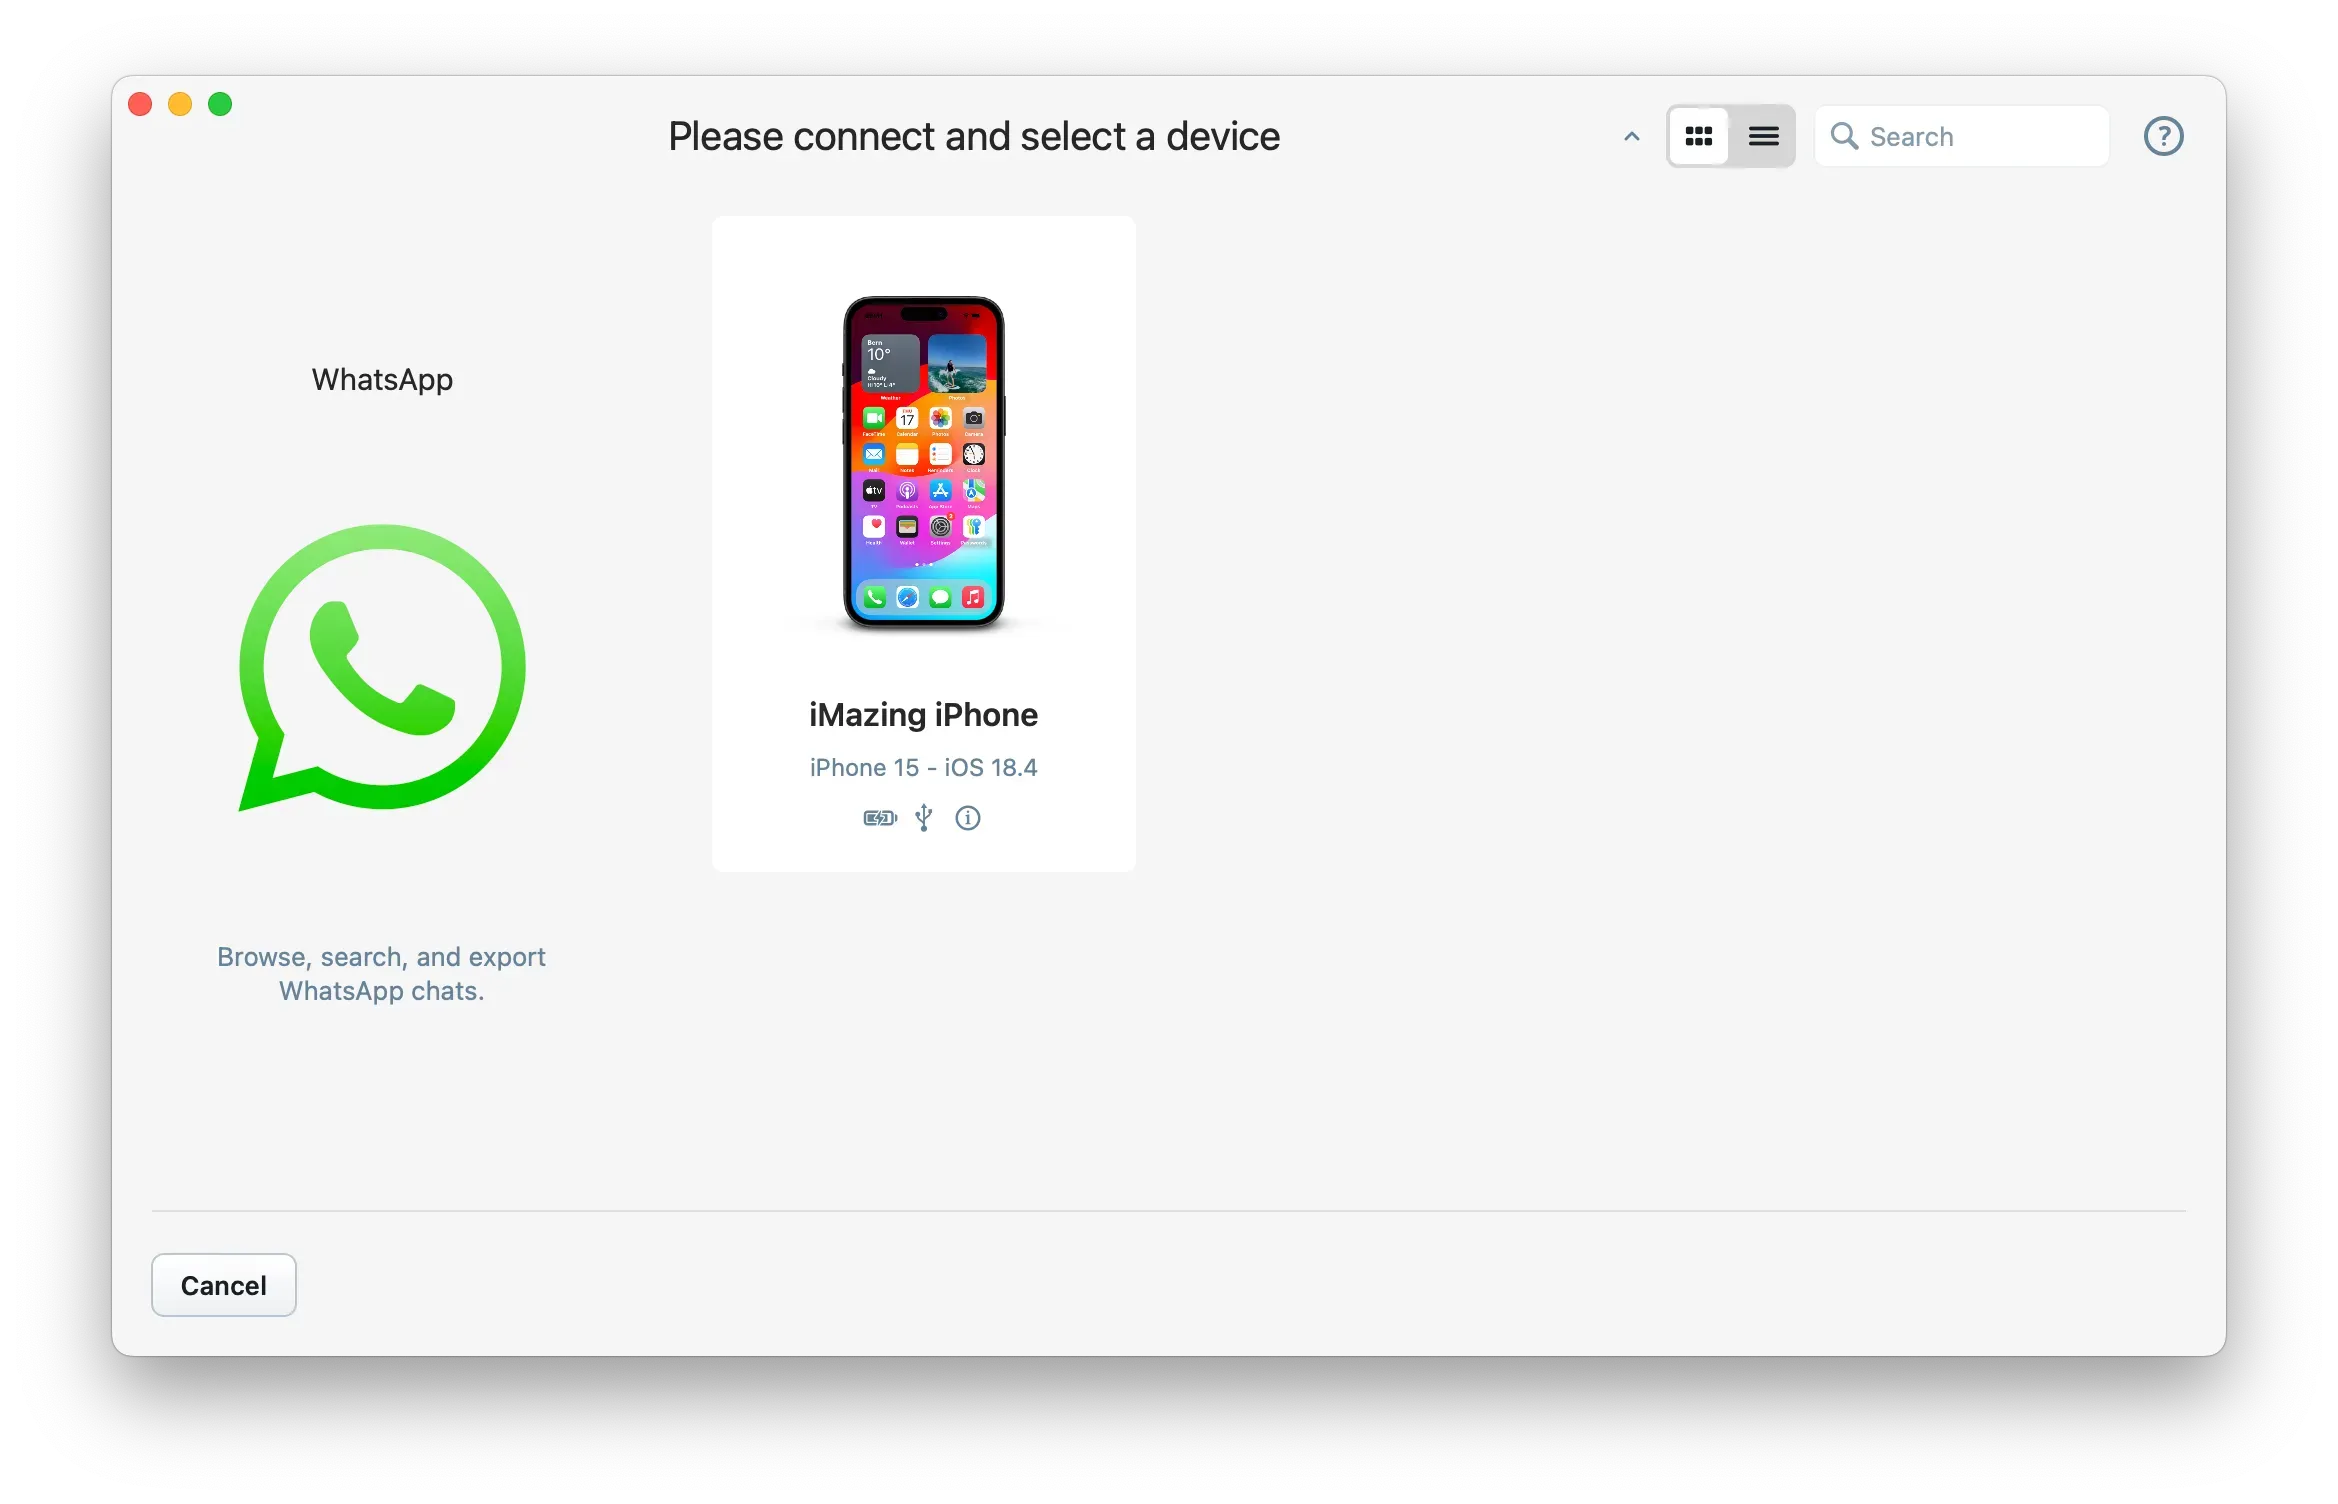The height and width of the screenshot is (1504, 2338).
Task: Click the Cancel button
Action: [223, 1285]
